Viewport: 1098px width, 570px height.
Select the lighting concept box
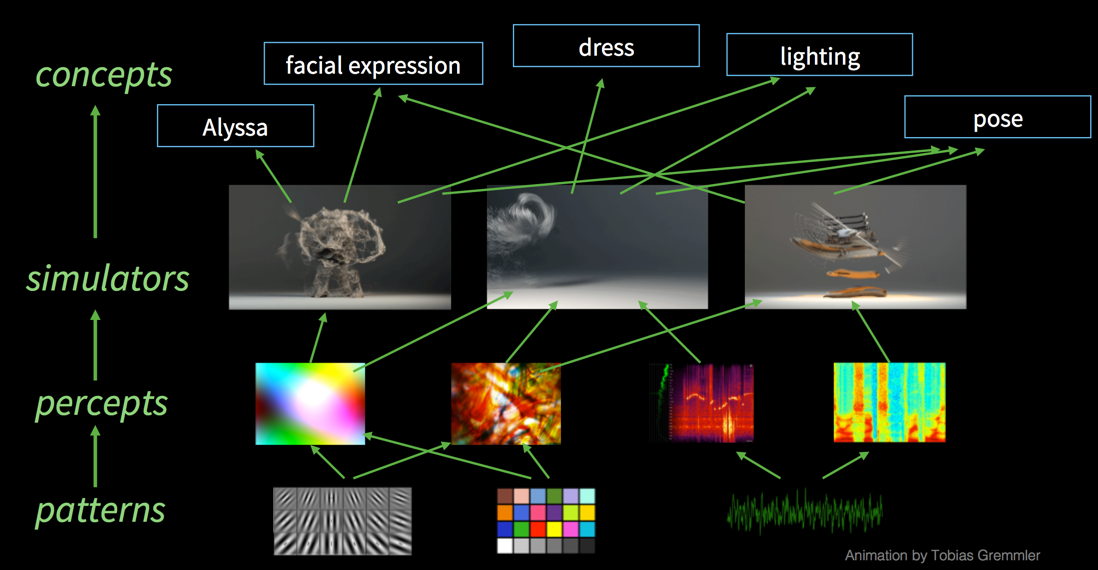click(819, 55)
